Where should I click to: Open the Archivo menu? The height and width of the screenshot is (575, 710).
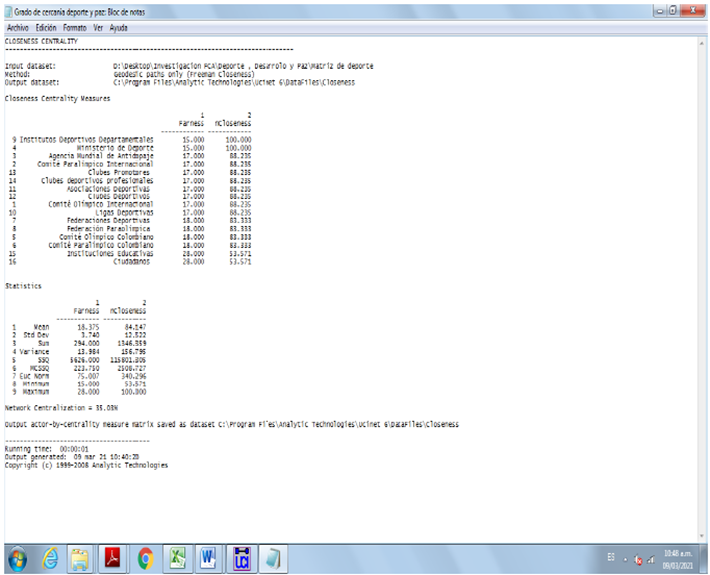pos(19,28)
